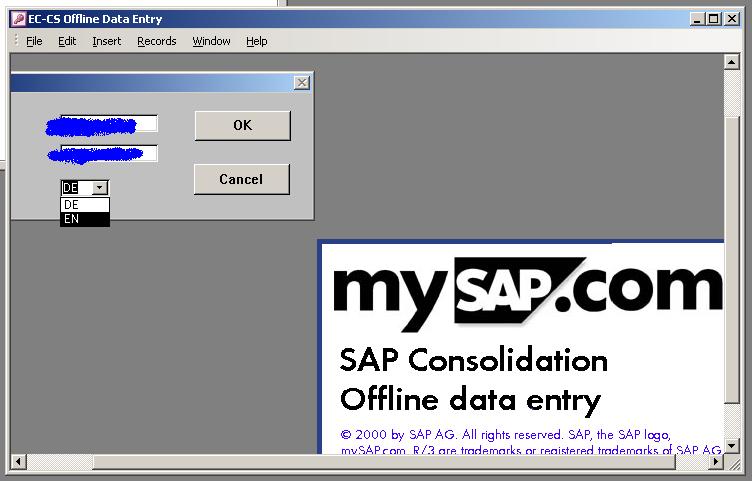Open the Insert menu
752x481 pixels.
(106, 41)
